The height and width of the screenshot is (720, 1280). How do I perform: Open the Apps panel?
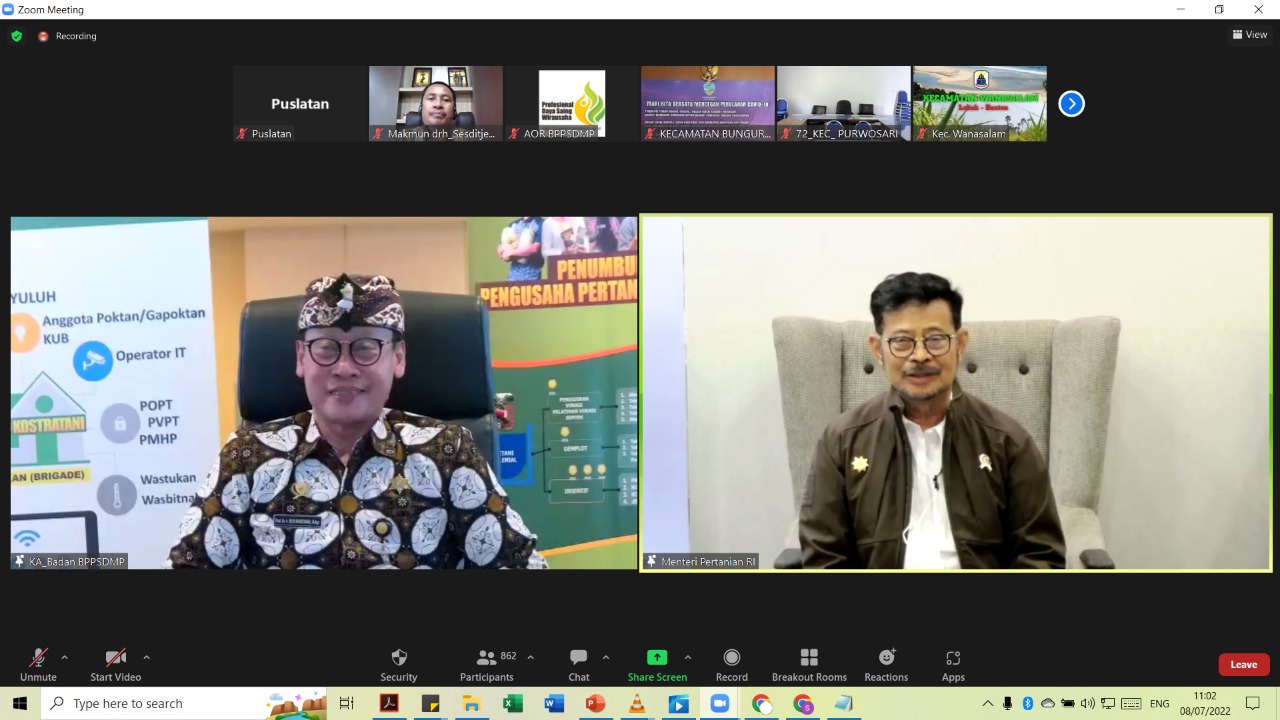[x=953, y=664]
